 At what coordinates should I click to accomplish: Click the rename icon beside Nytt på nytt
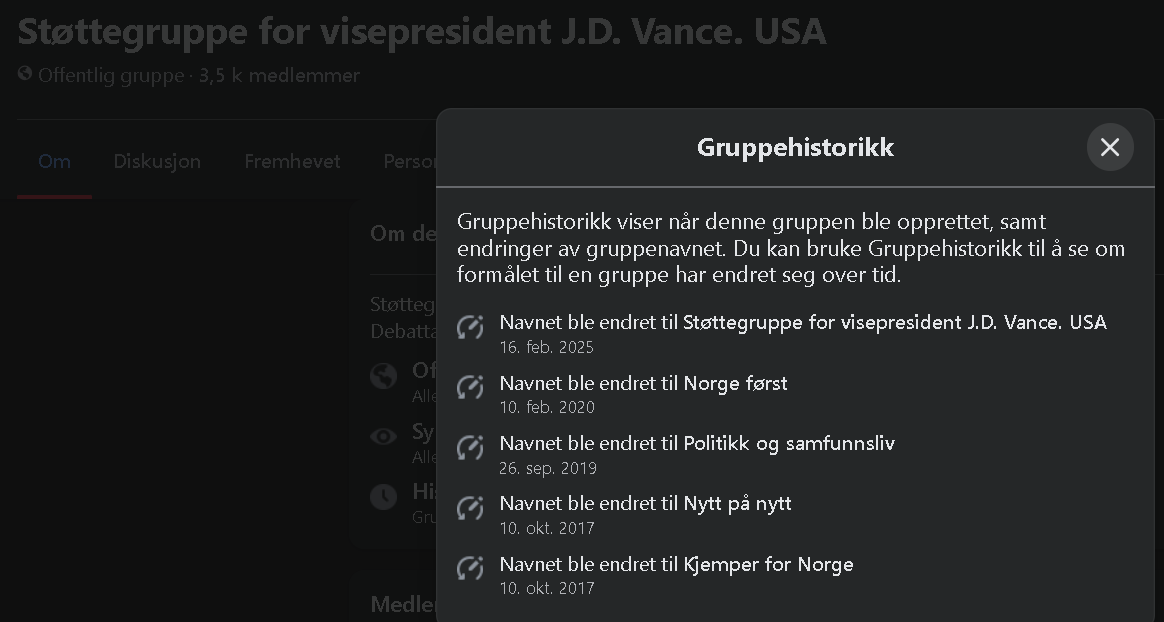470,508
